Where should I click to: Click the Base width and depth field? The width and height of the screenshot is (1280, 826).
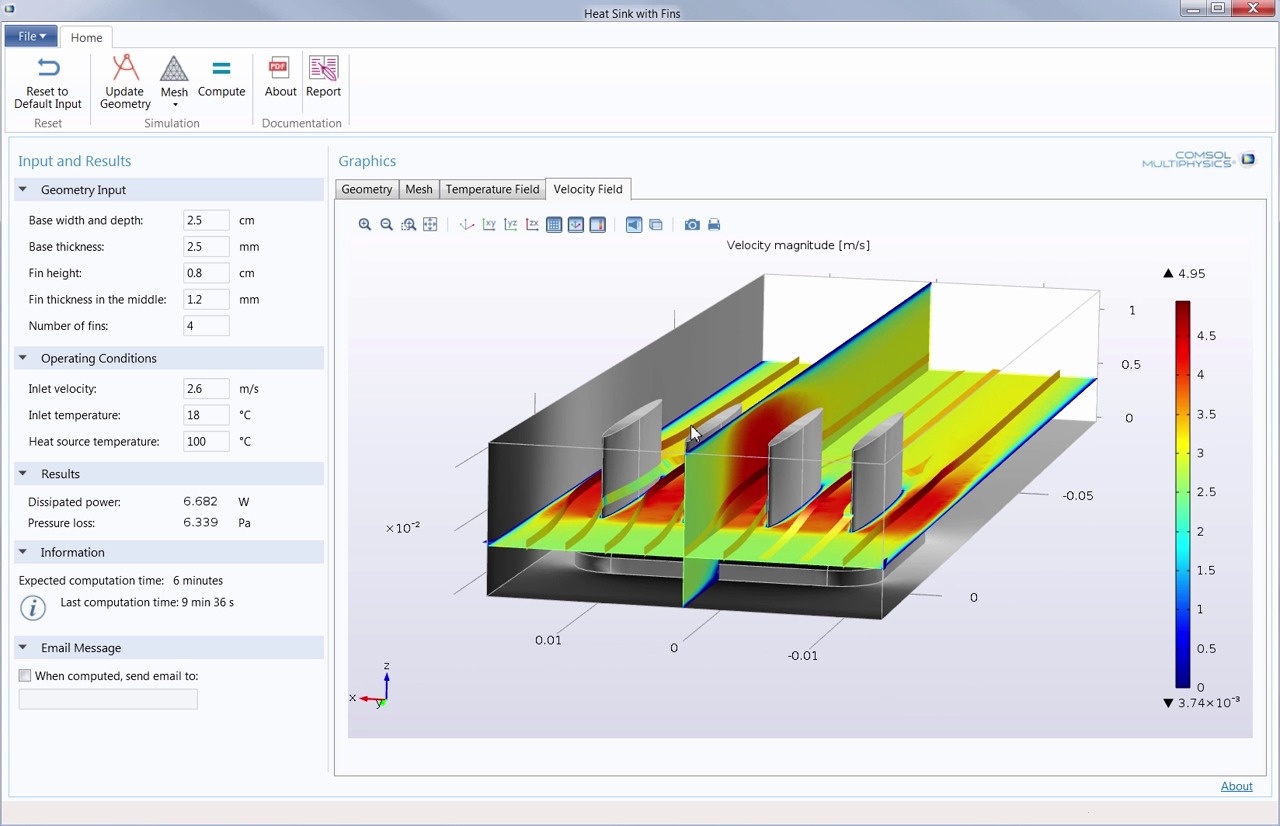(x=206, y=220)
